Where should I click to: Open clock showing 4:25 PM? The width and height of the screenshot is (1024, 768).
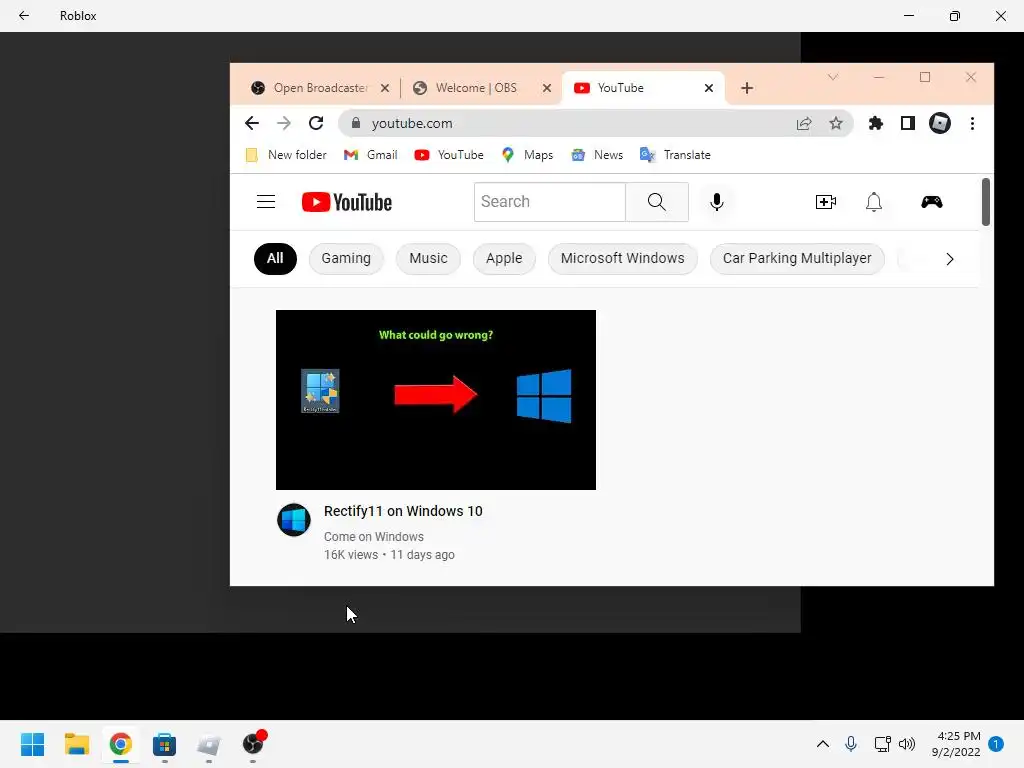pos(956,744)
